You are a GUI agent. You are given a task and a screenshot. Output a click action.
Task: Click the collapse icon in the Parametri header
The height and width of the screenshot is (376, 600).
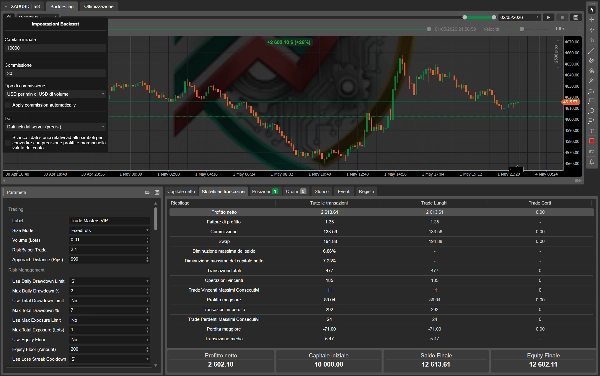coord(157,192)
